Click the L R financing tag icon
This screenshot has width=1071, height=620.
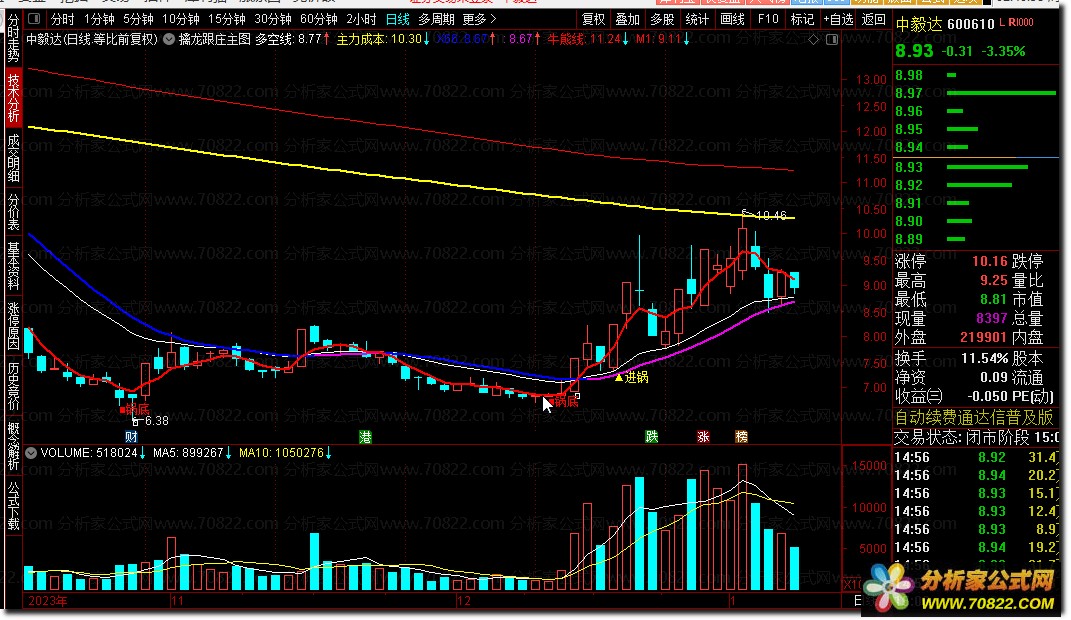click(x=1016, y=23)
